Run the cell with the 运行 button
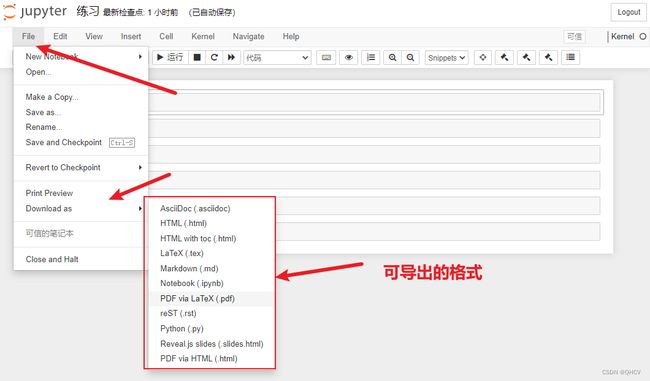The height and width of the screenshot is (381, 650). (170, 57)
